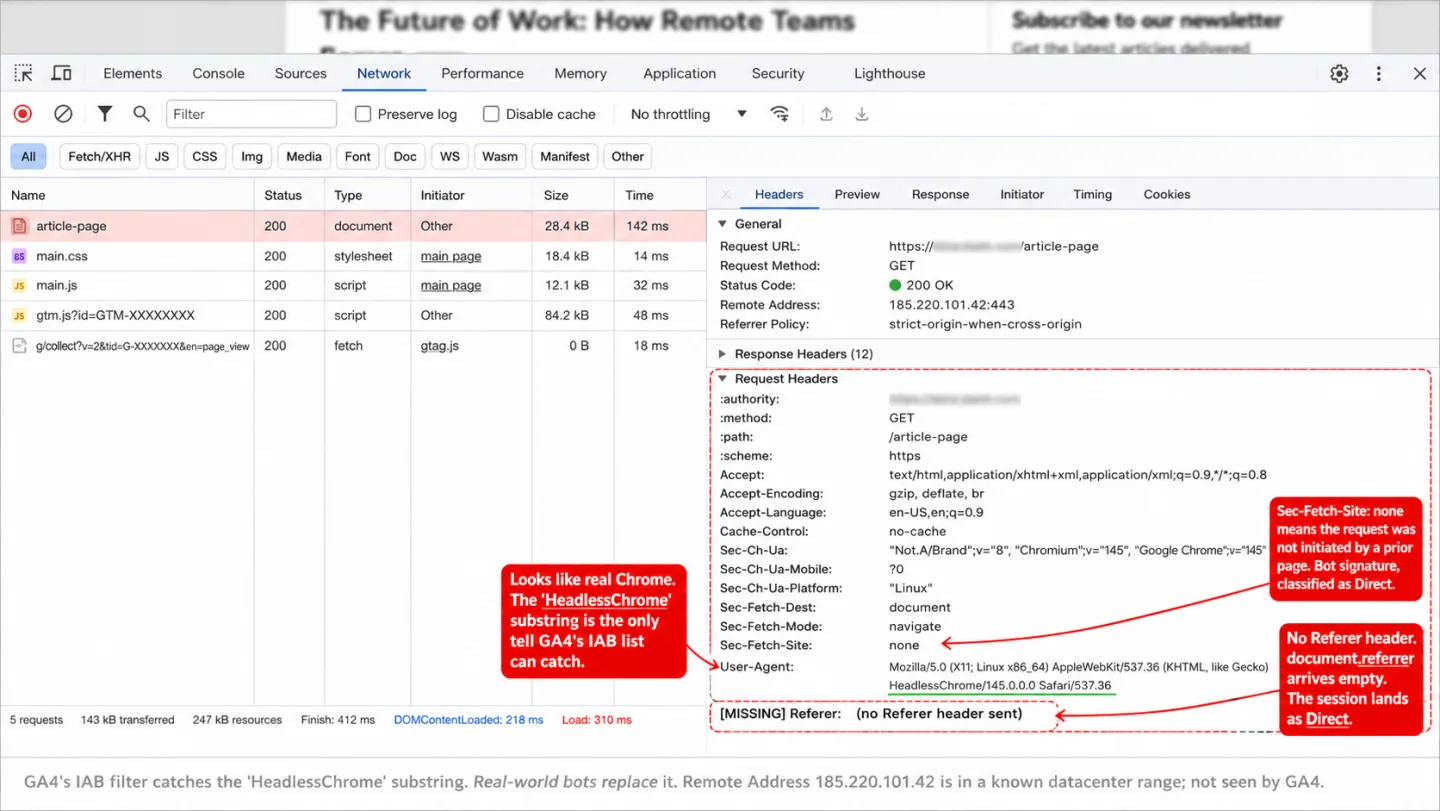Open the No throttling dropdown
Screen dimensions: 1440x811
[x=689, y=114]
